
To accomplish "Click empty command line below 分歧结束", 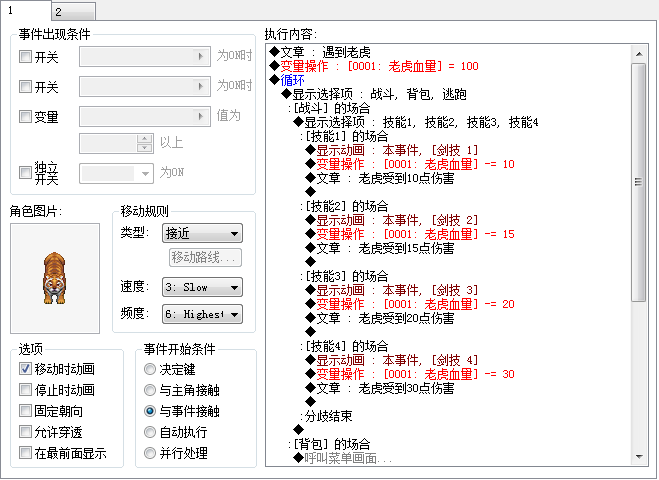I will 299,430.
